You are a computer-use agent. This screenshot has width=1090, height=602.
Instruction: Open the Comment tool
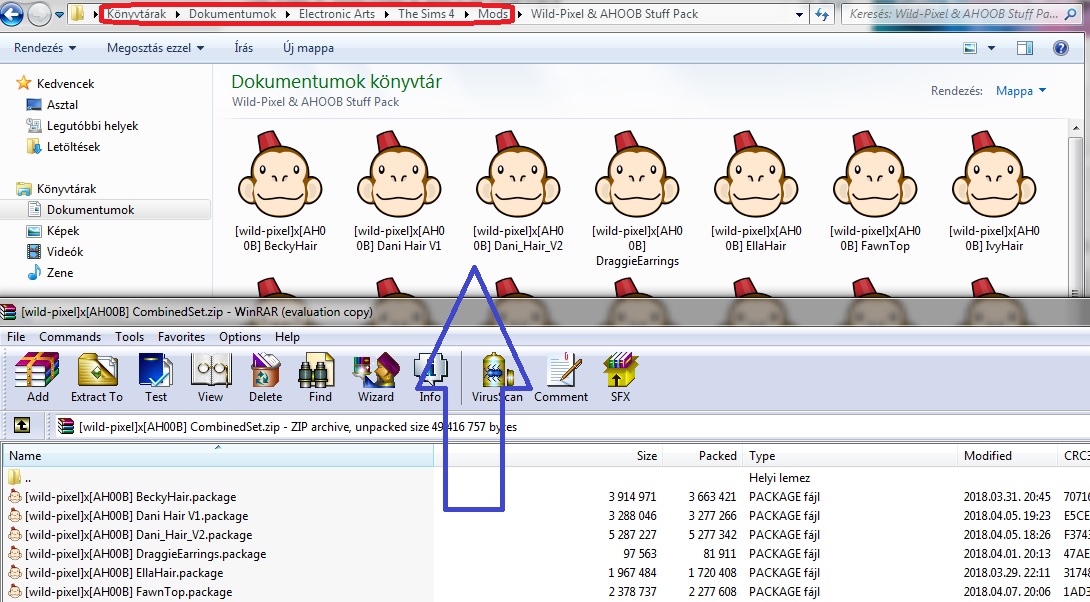(x=561, y=377)
